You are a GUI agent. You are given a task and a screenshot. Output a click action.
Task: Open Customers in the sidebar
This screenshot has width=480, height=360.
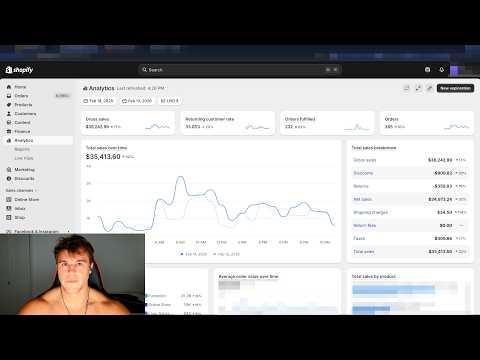point(25,114)
